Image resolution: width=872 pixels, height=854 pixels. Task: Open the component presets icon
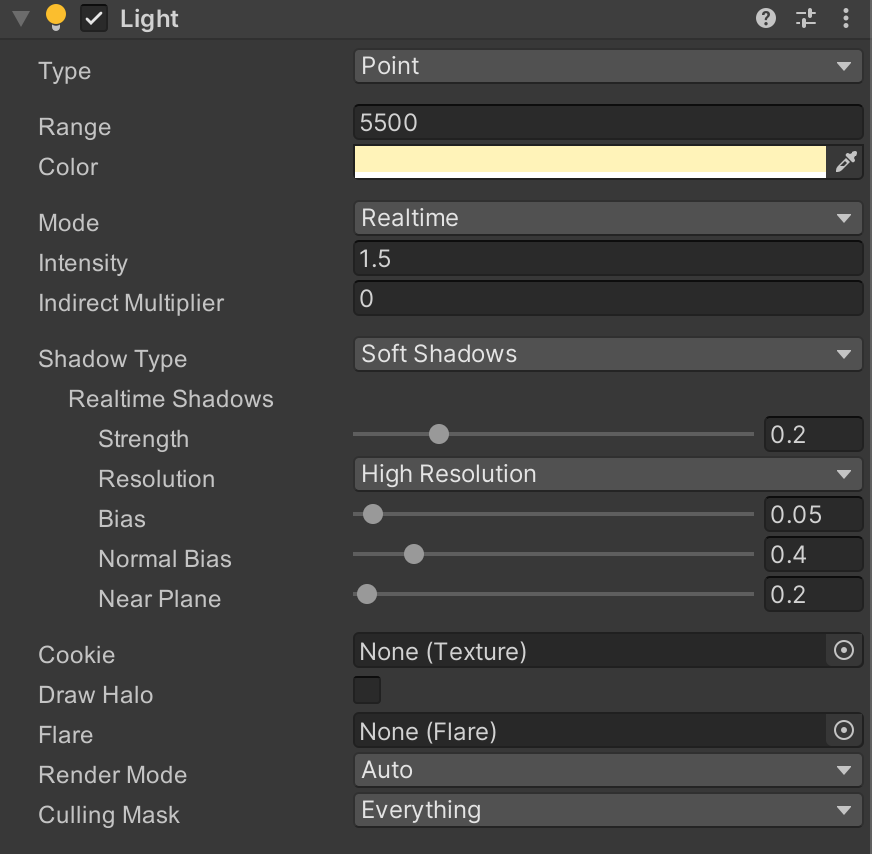[806, 18]
